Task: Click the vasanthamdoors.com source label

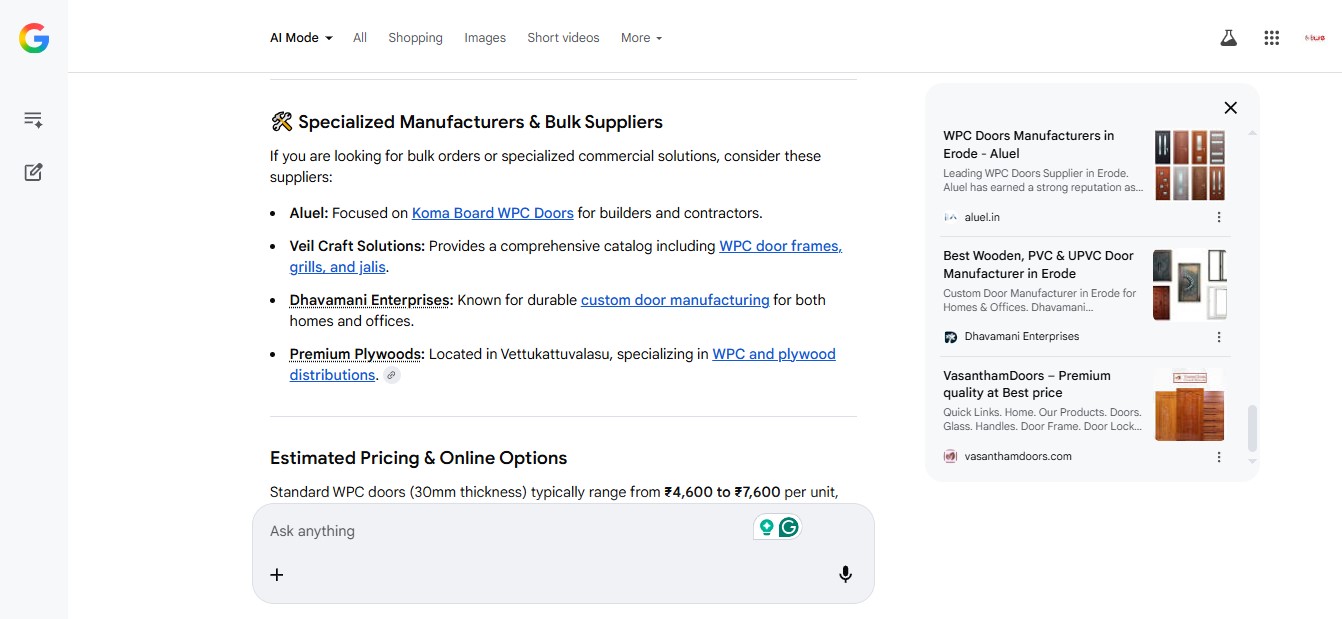Action: point(1018,457)
